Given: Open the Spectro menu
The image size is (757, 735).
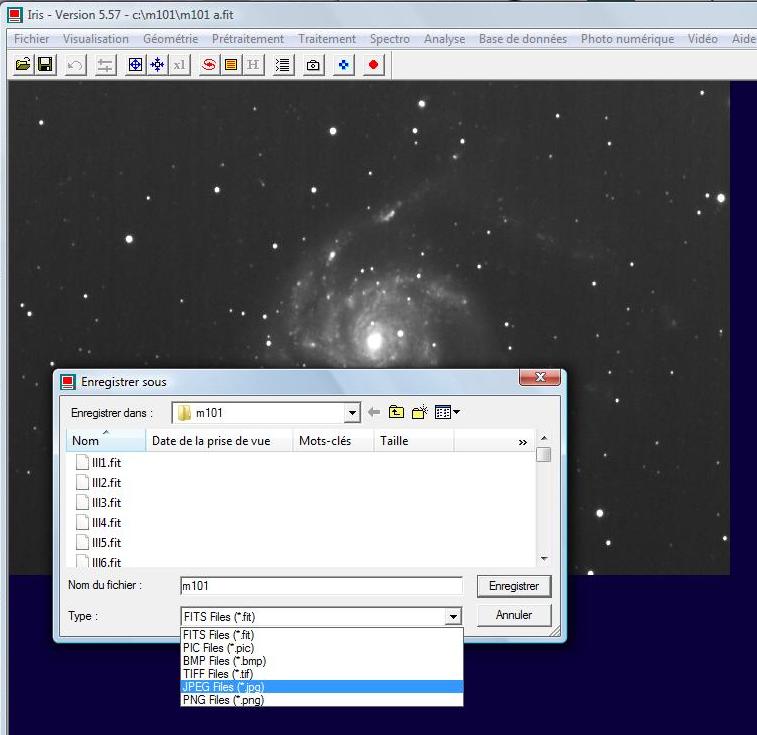Looking at the screenshot, I should 390,39.
